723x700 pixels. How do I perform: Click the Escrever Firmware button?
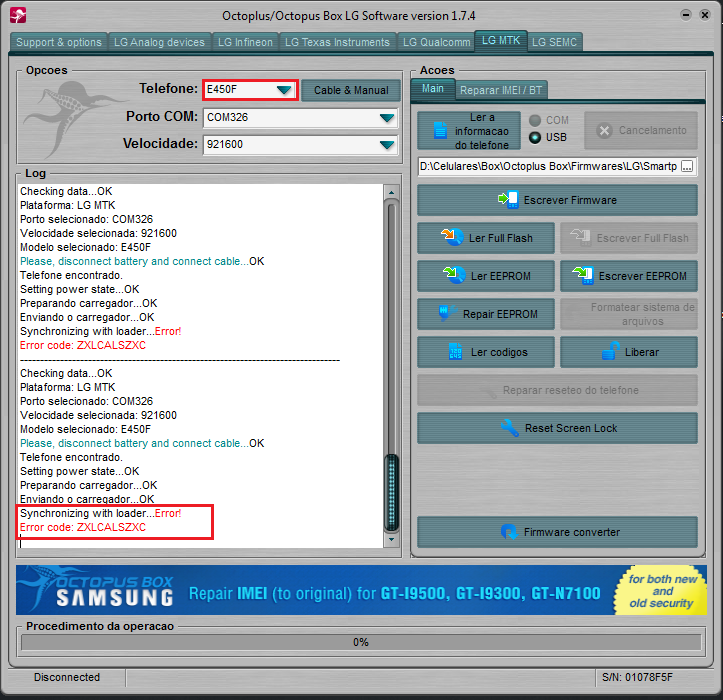point(557,200)
